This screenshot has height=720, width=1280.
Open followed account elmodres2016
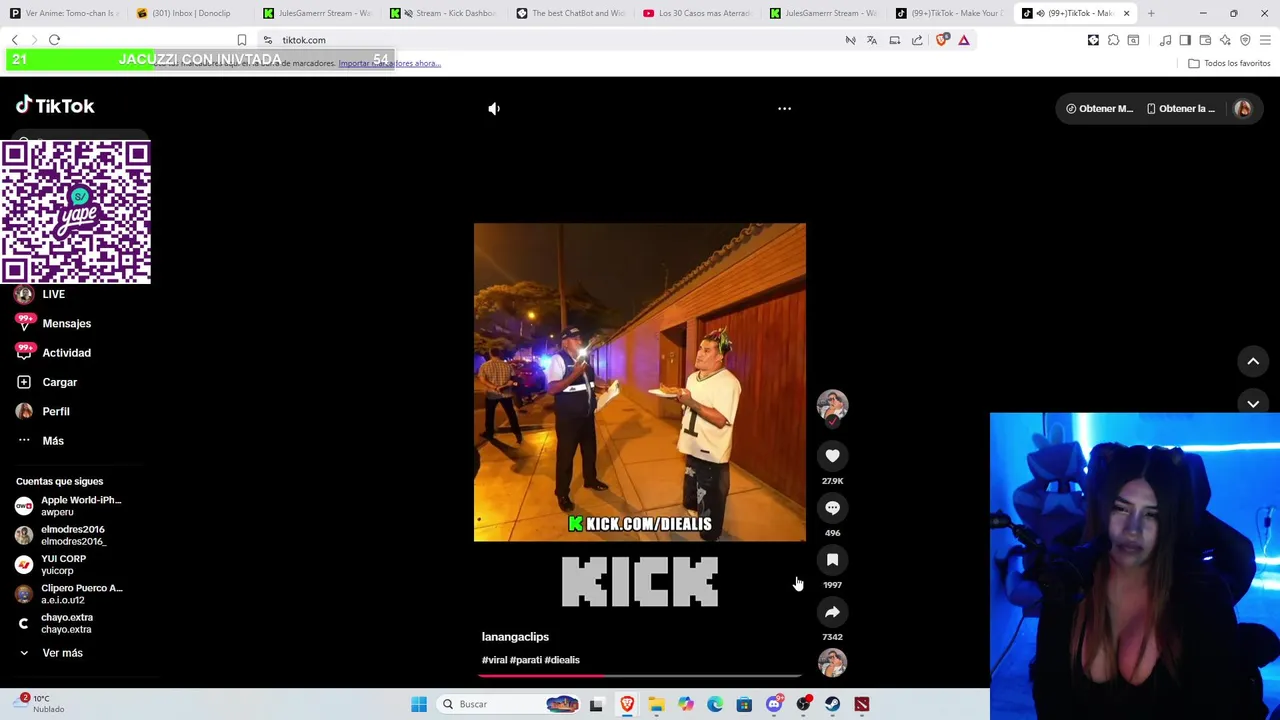[61, 535]
